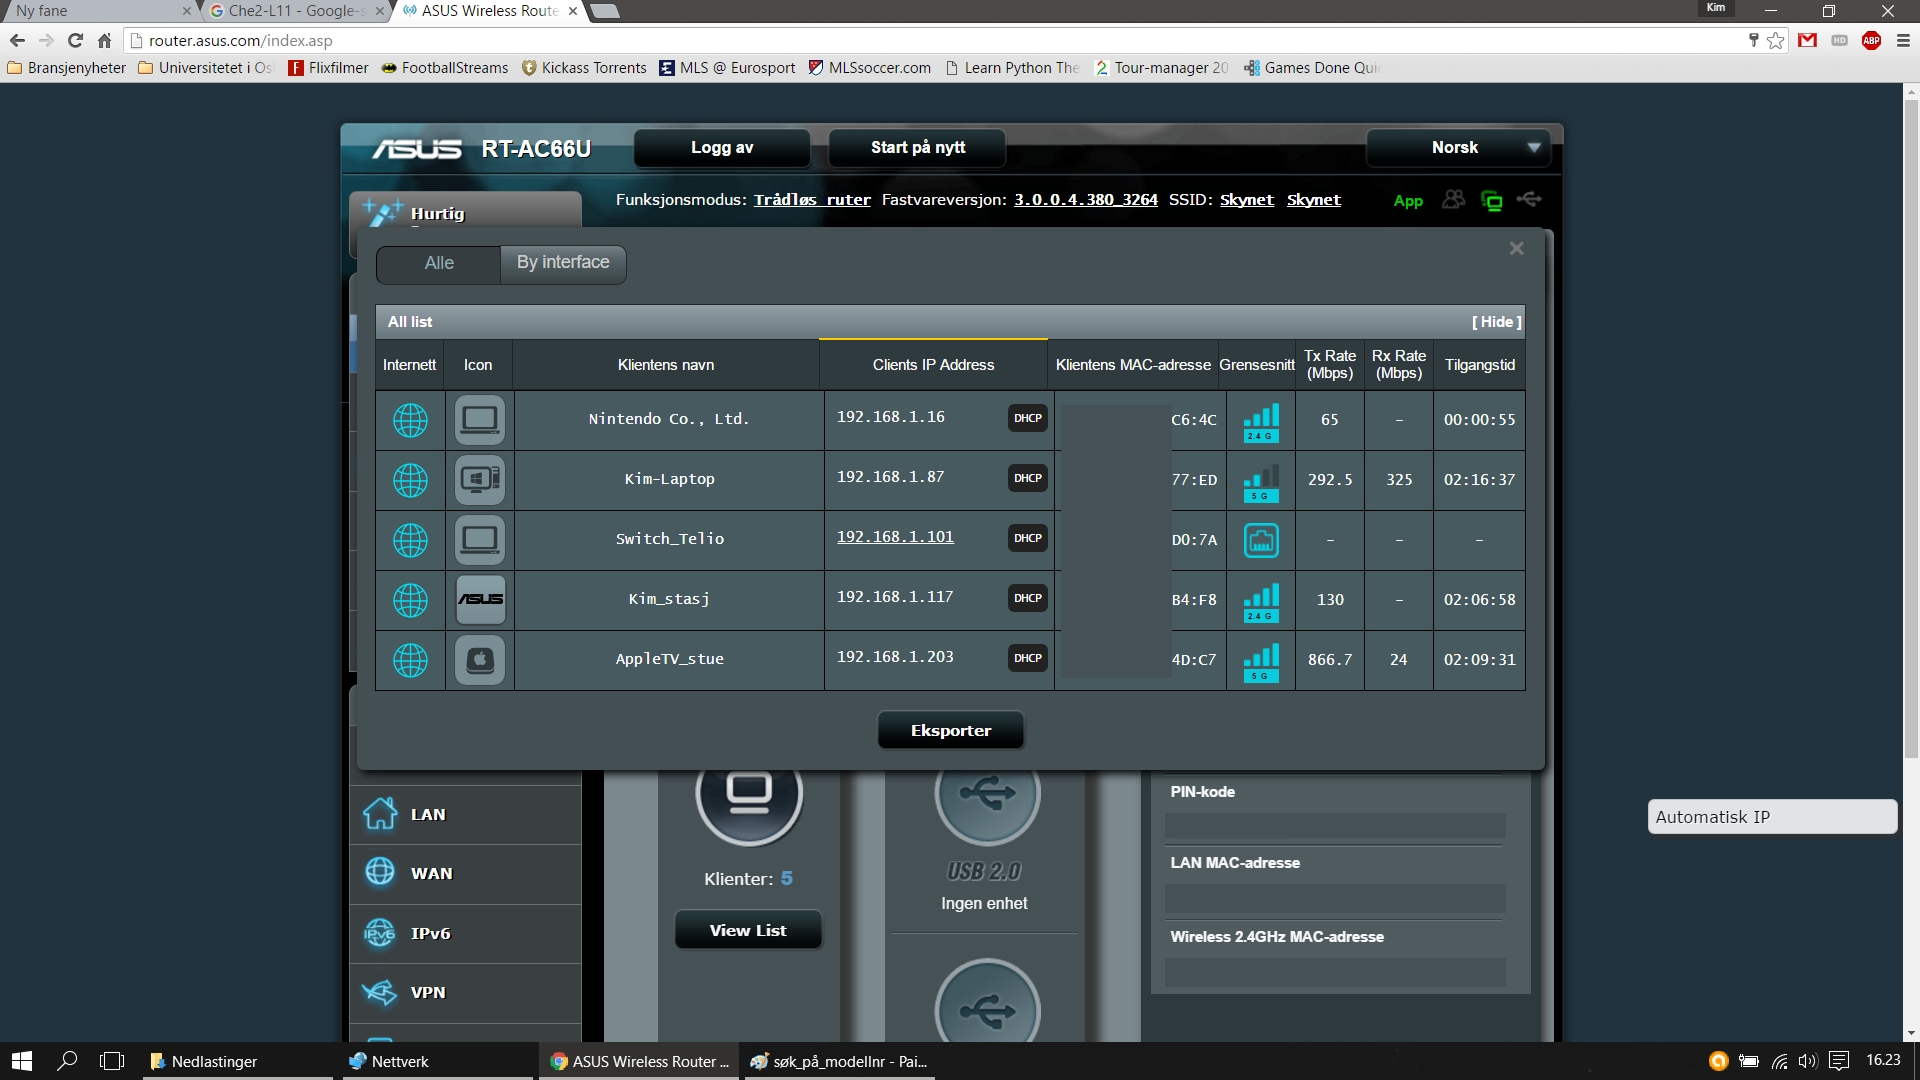Image resolution: width=1920 pixels, height=1080 pixels.
Task: Click the View List button
Action: click(x=748, y=931)
